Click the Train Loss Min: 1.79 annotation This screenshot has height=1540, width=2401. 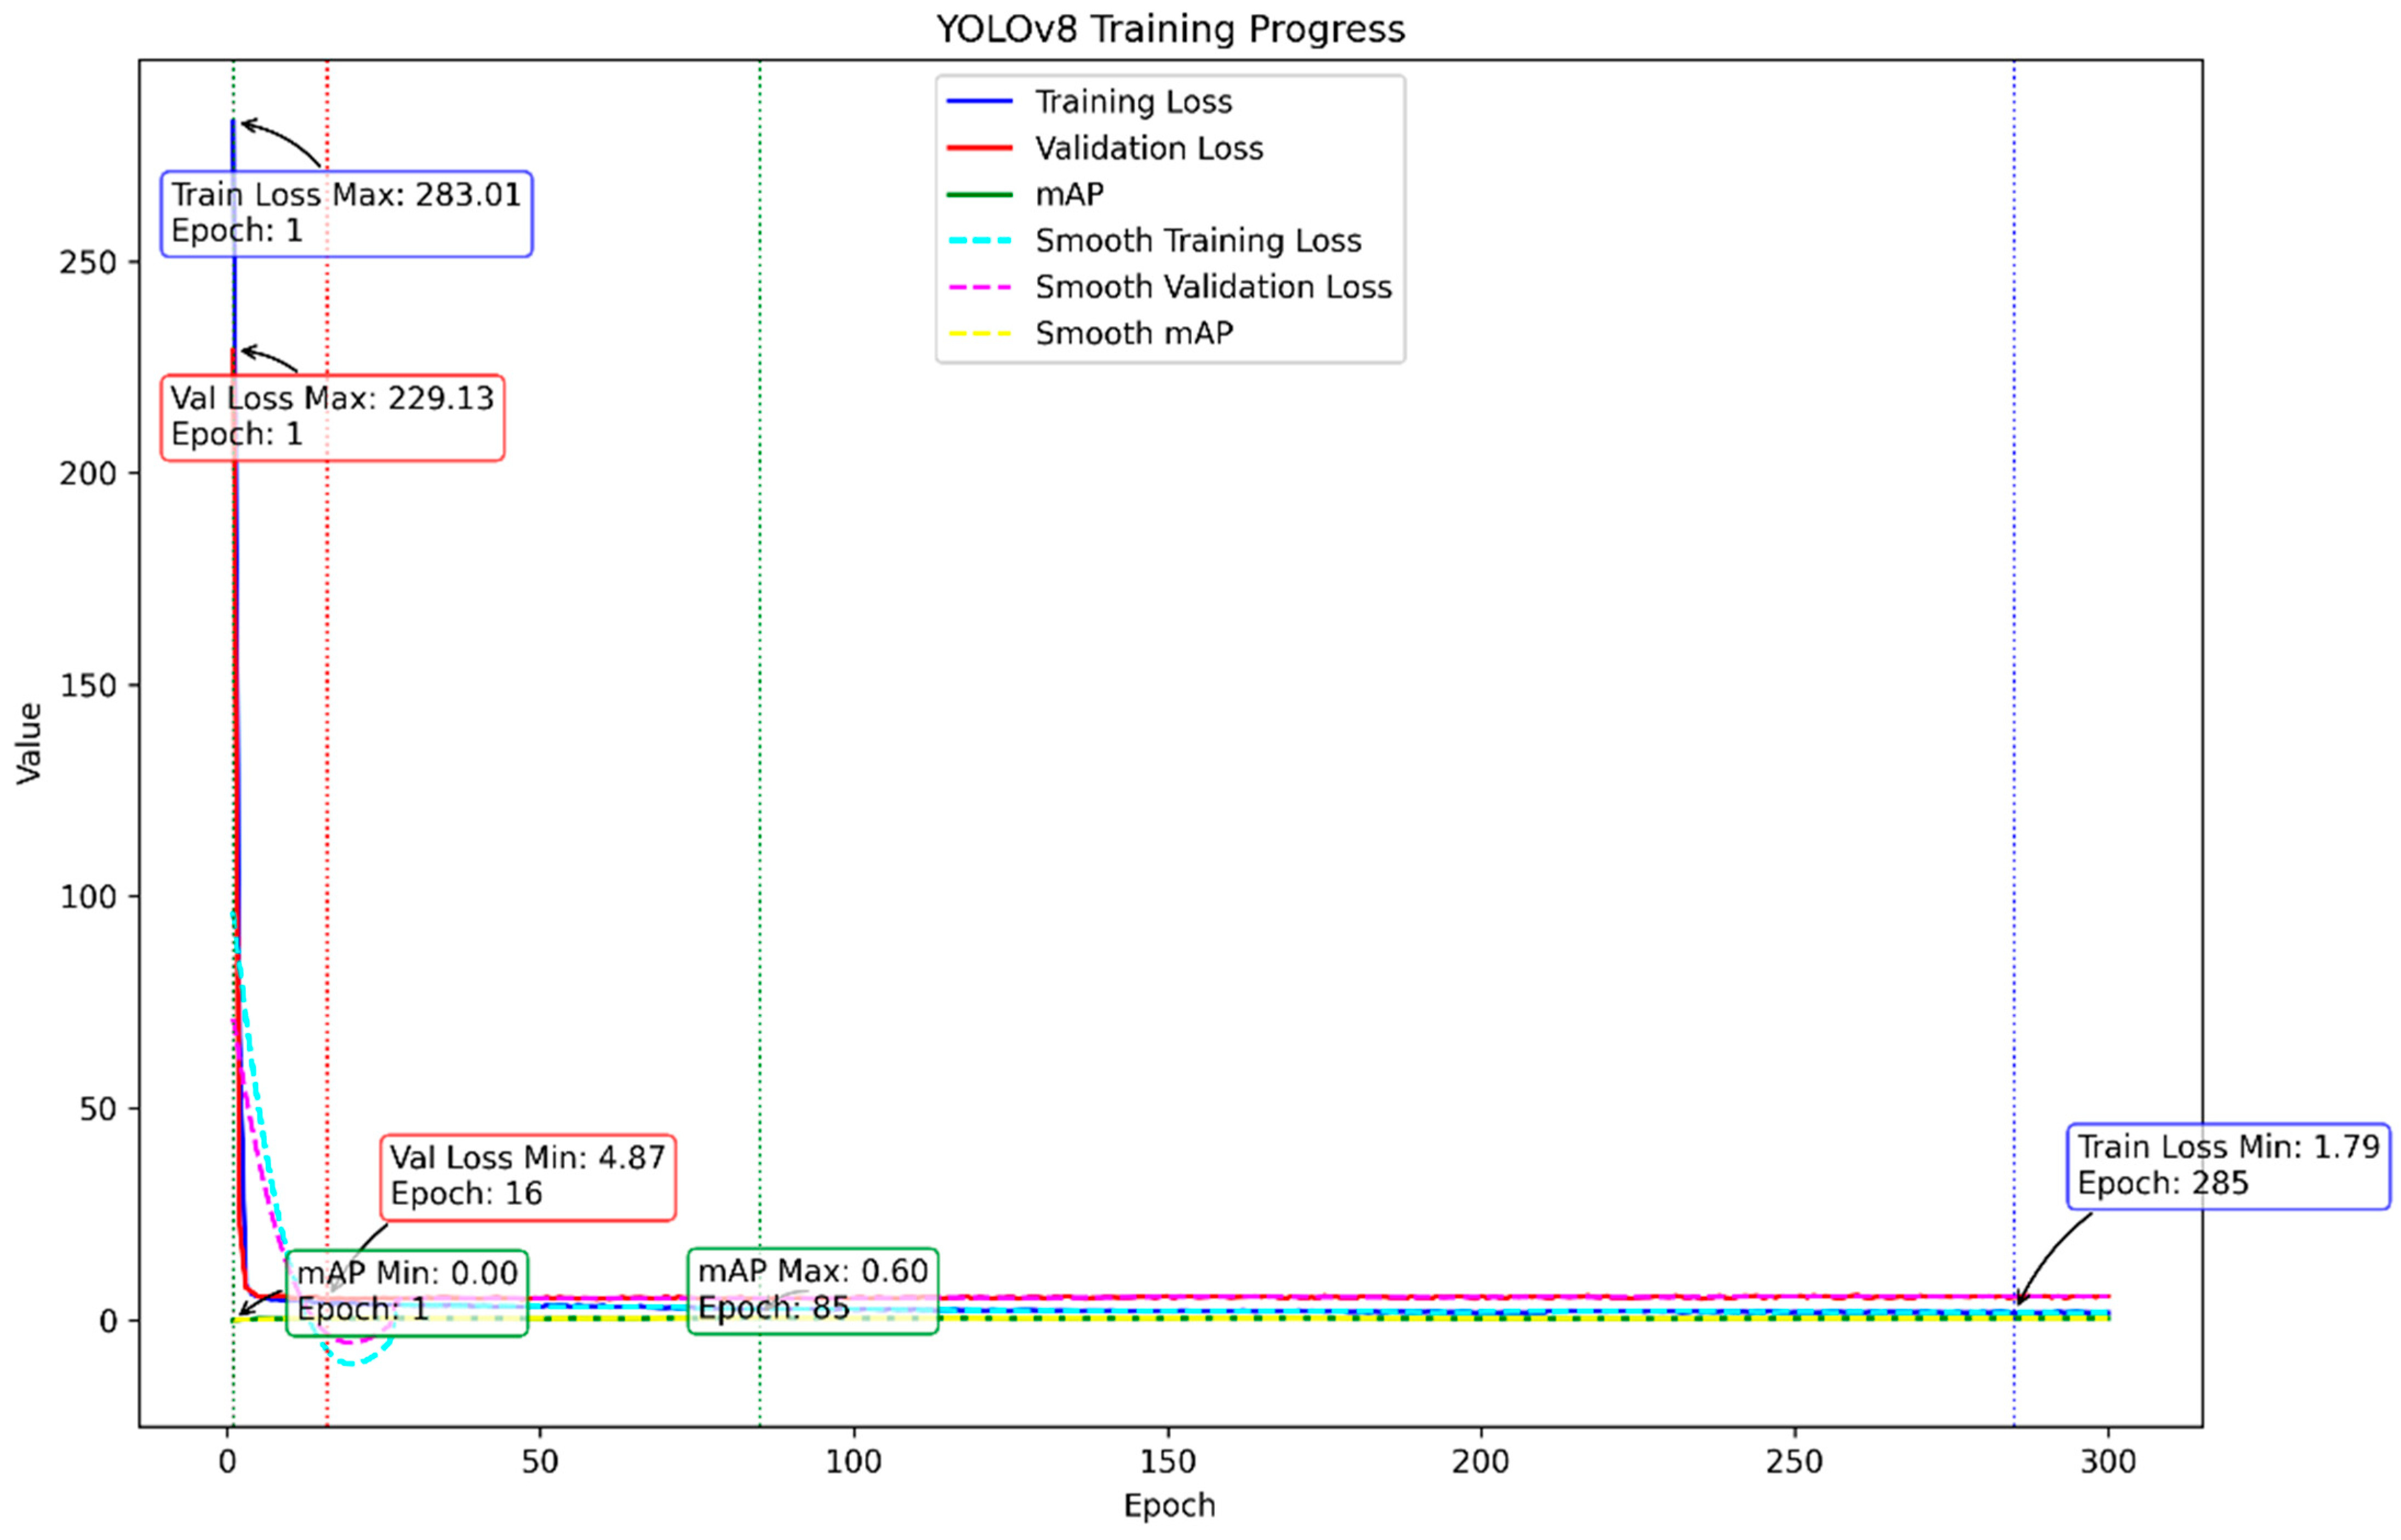click(x=2228, y=1166)
